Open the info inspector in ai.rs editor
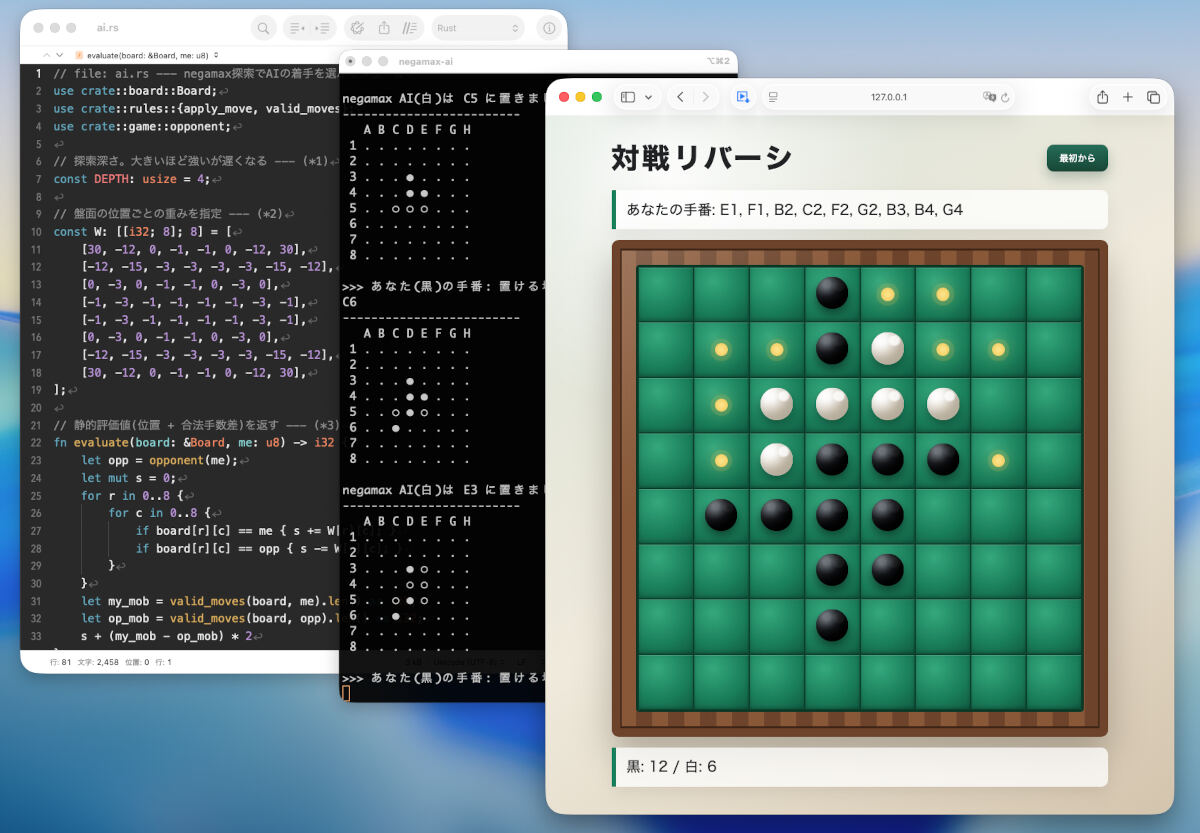This screenshot has height=833, width=1200. click(x=549, y=28)
